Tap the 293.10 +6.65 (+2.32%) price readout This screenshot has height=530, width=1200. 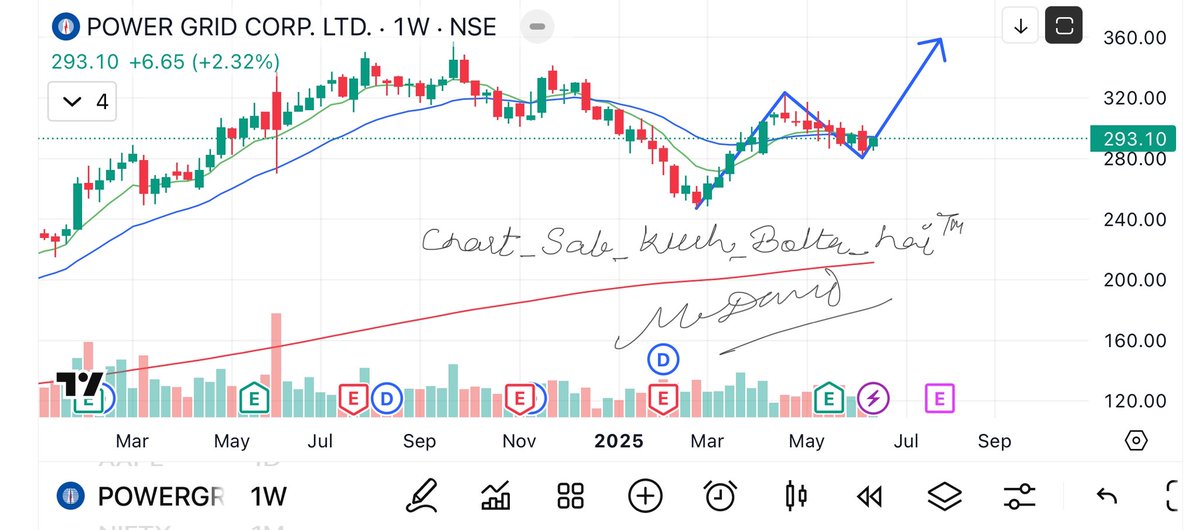[166, 62]
